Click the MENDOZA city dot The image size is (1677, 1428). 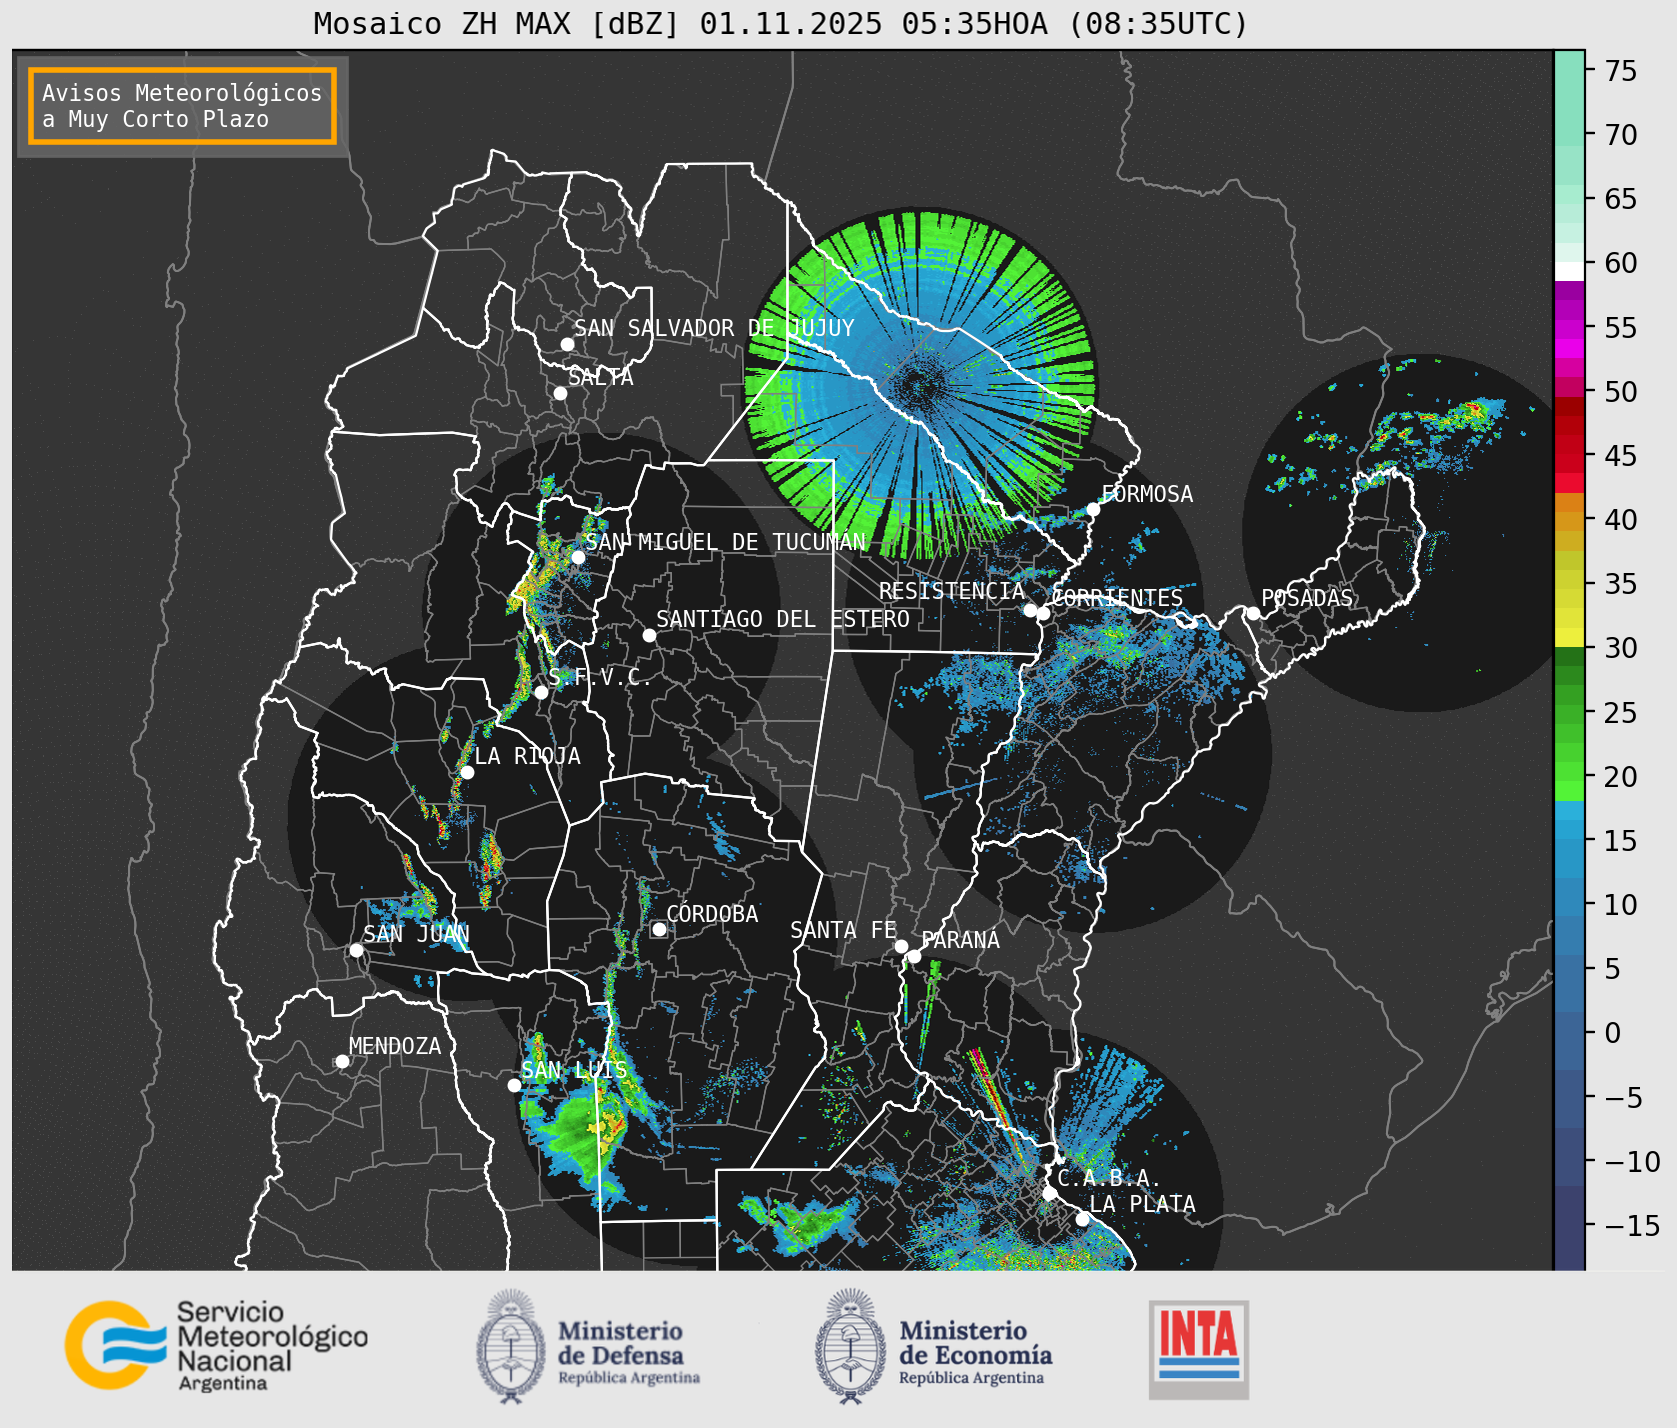[342, 1061]
